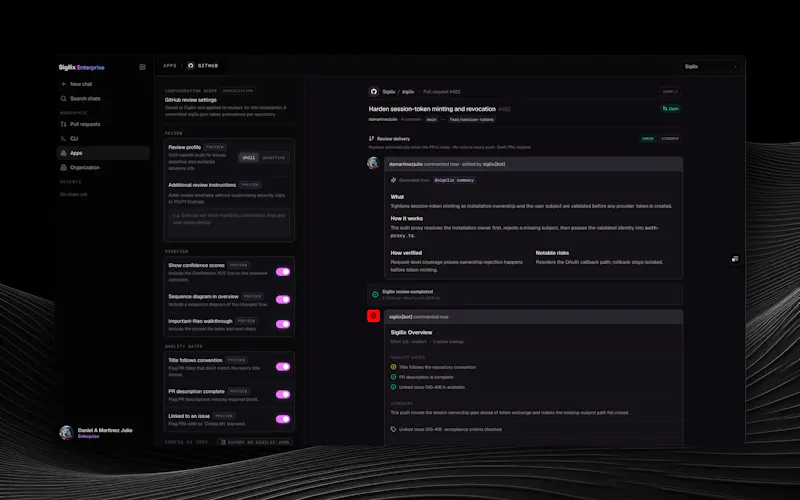
Task: Click the How verified heading
Action: click(406, 253)
